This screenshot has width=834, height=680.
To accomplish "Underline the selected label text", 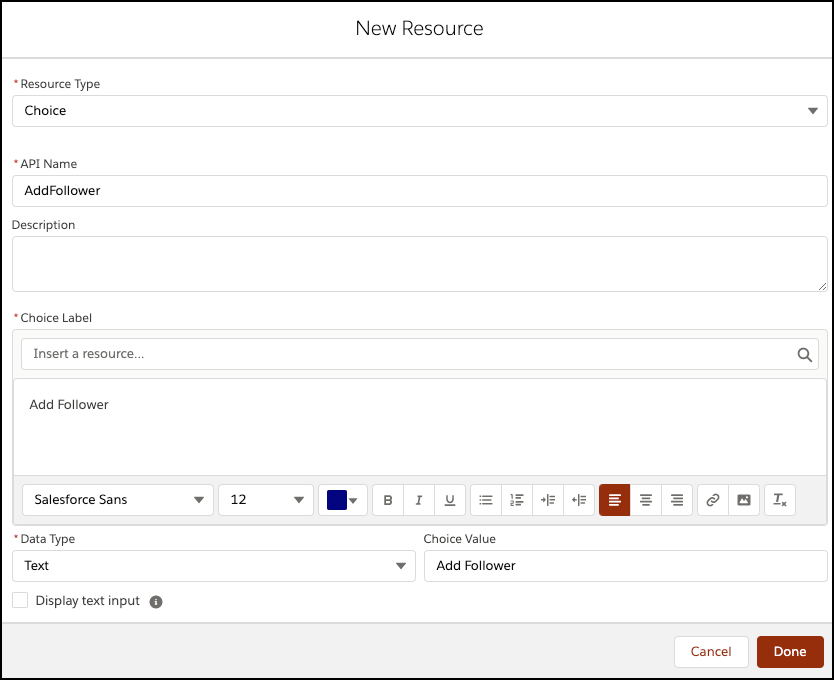I will pos(450,500).
